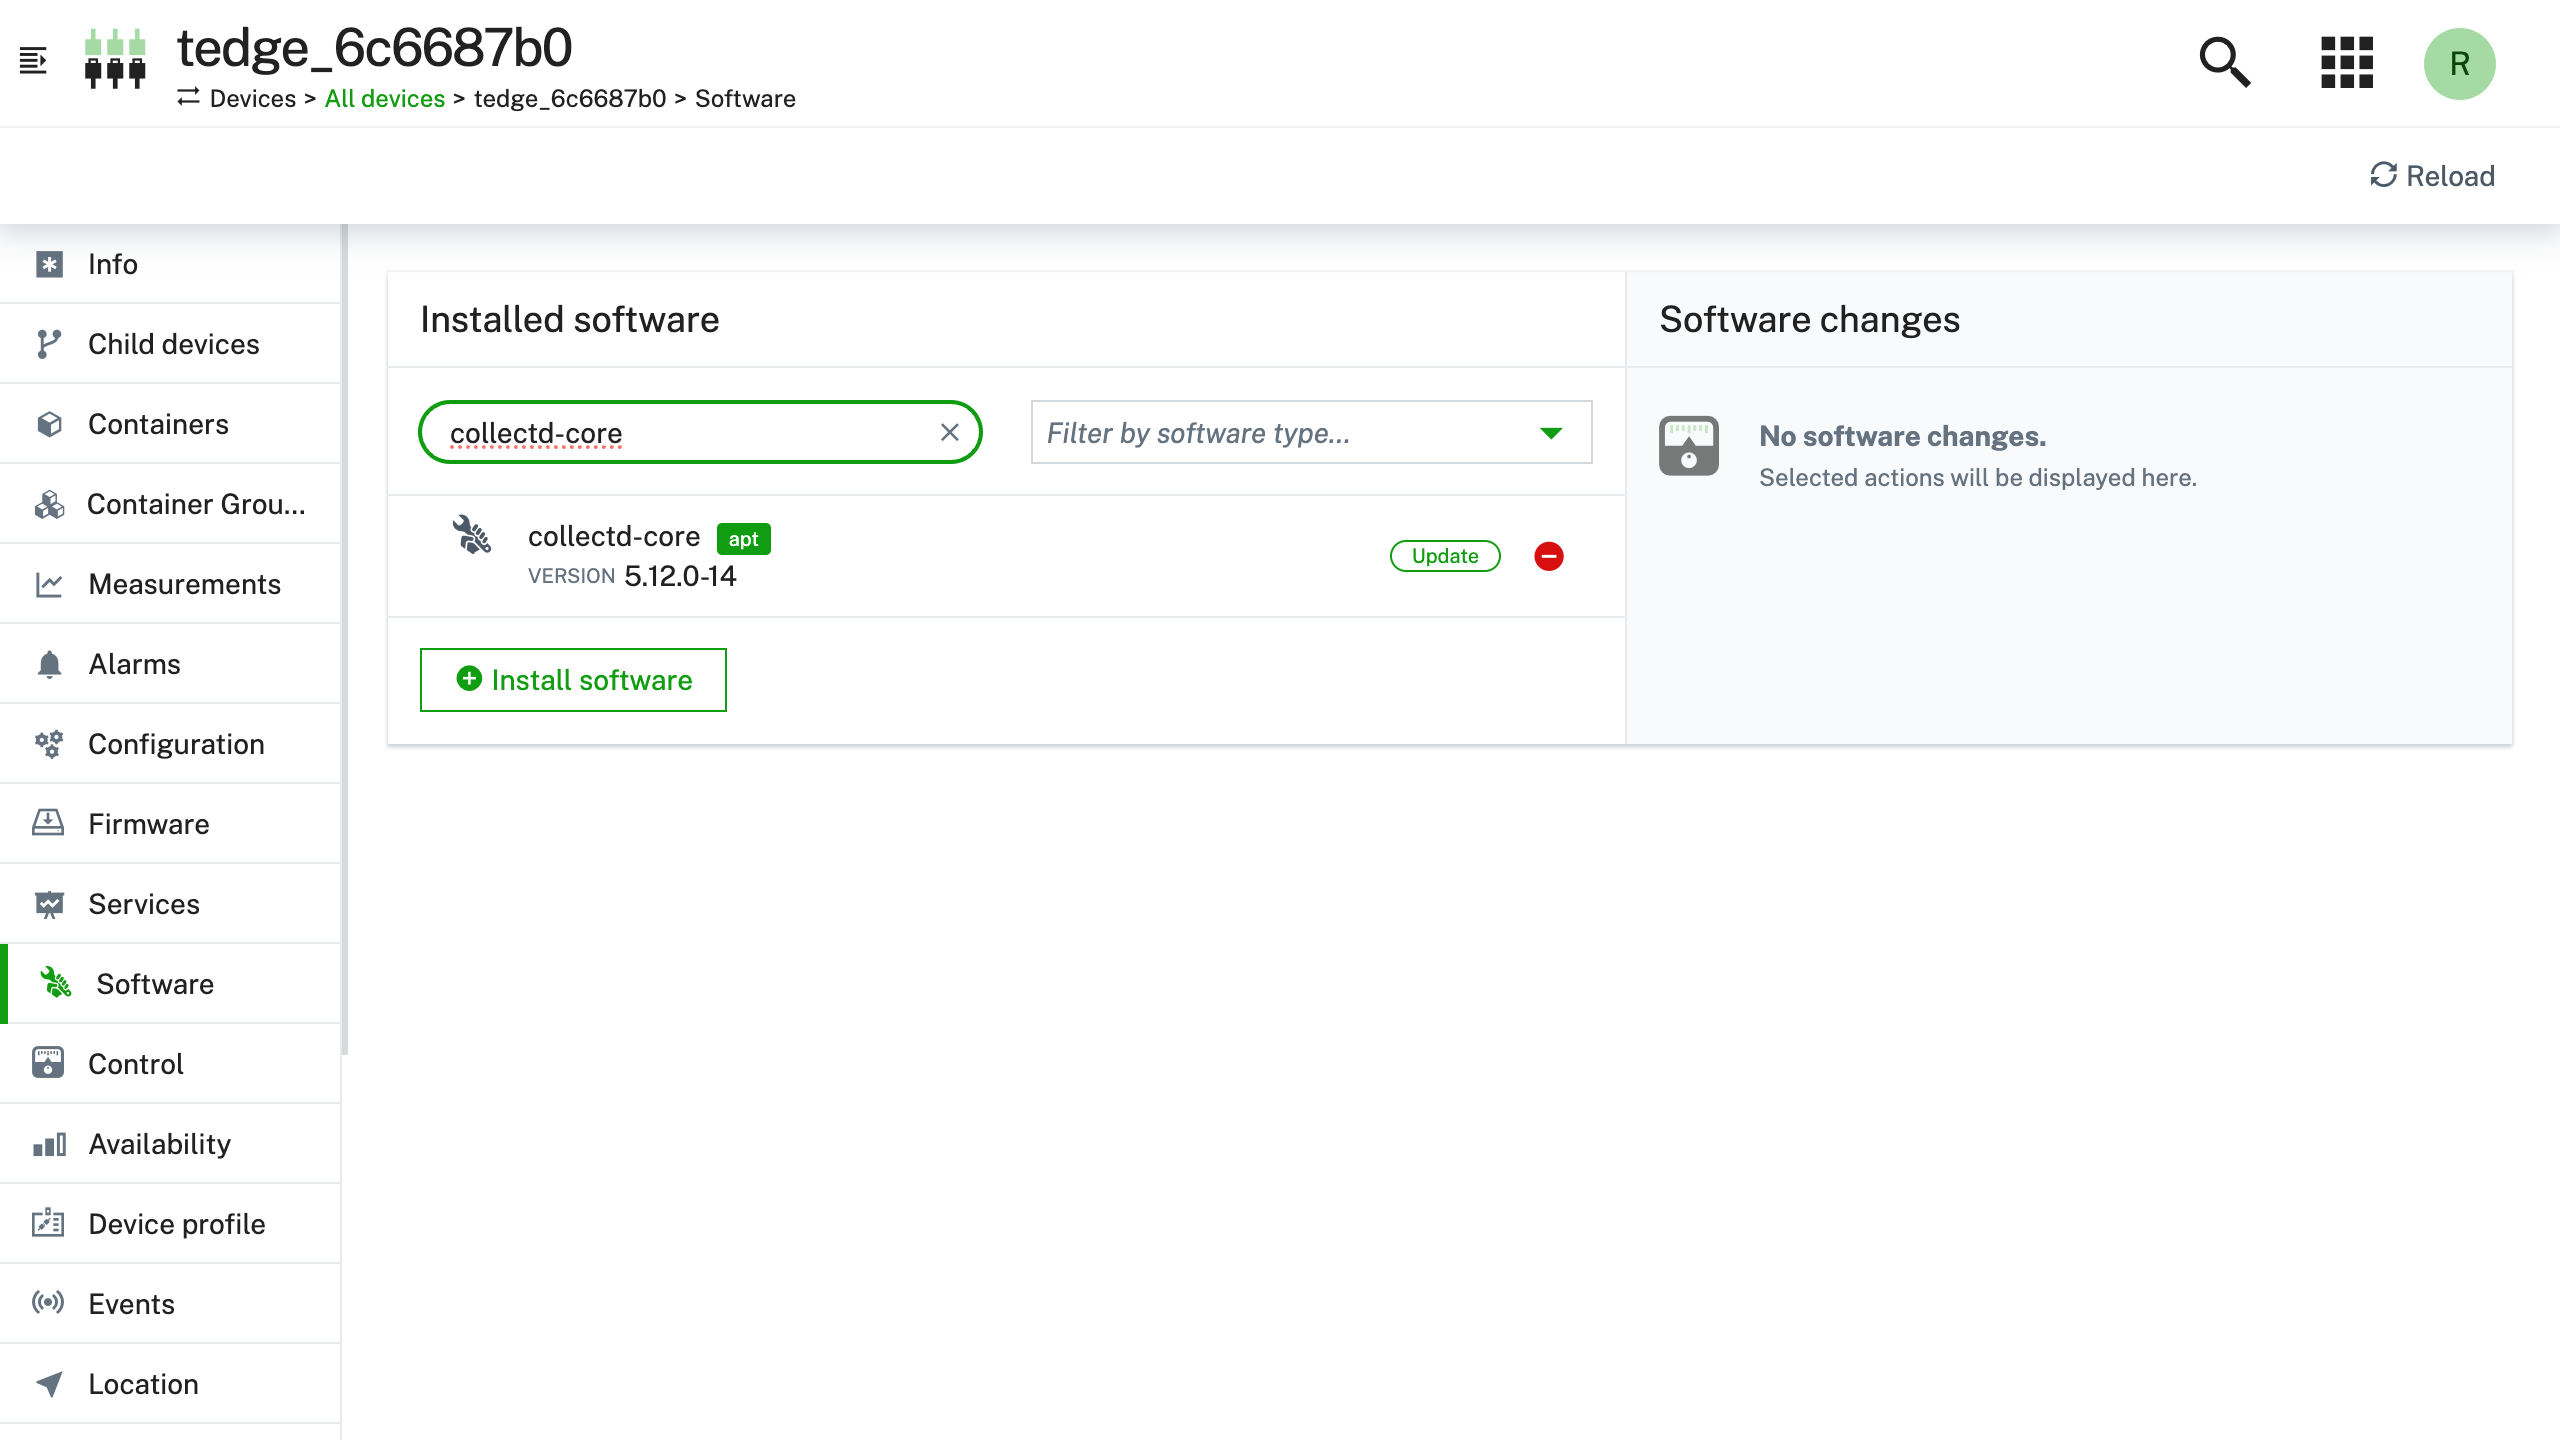
Task: Click the Devices breadcrumb text
Action: (253, 98)
